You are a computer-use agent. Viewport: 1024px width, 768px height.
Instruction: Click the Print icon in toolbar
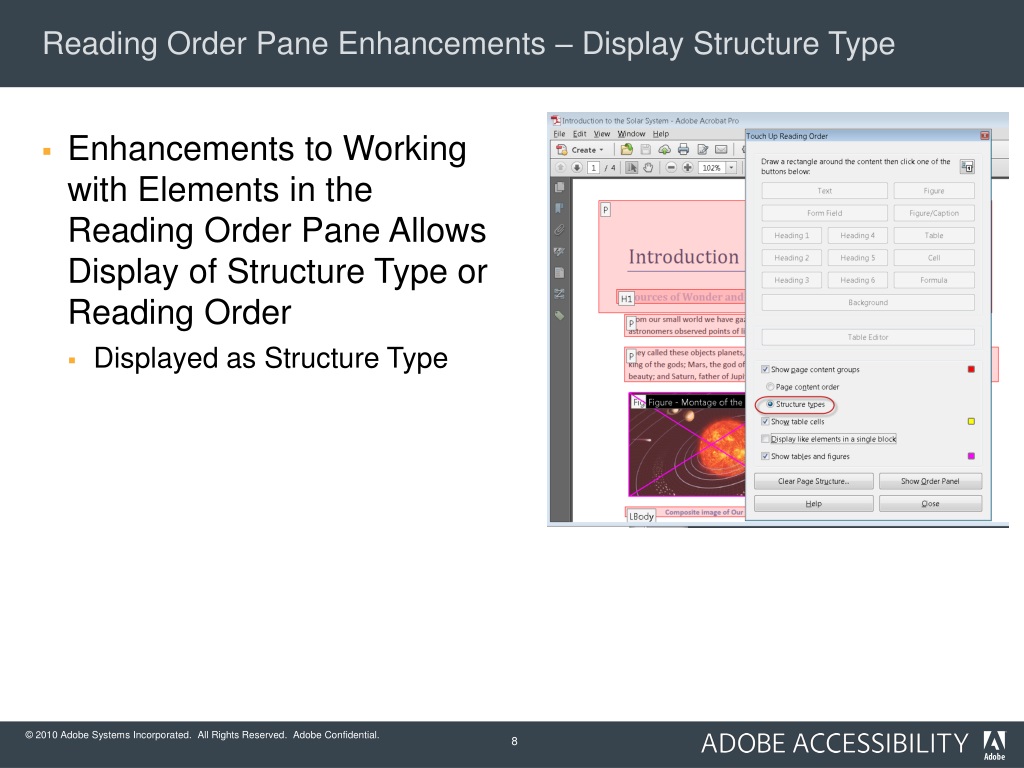683,150
